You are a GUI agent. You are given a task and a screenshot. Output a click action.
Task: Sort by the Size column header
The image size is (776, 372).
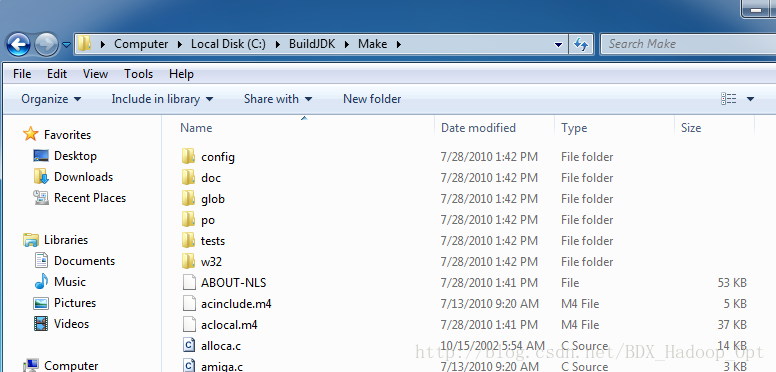point(691,128)
